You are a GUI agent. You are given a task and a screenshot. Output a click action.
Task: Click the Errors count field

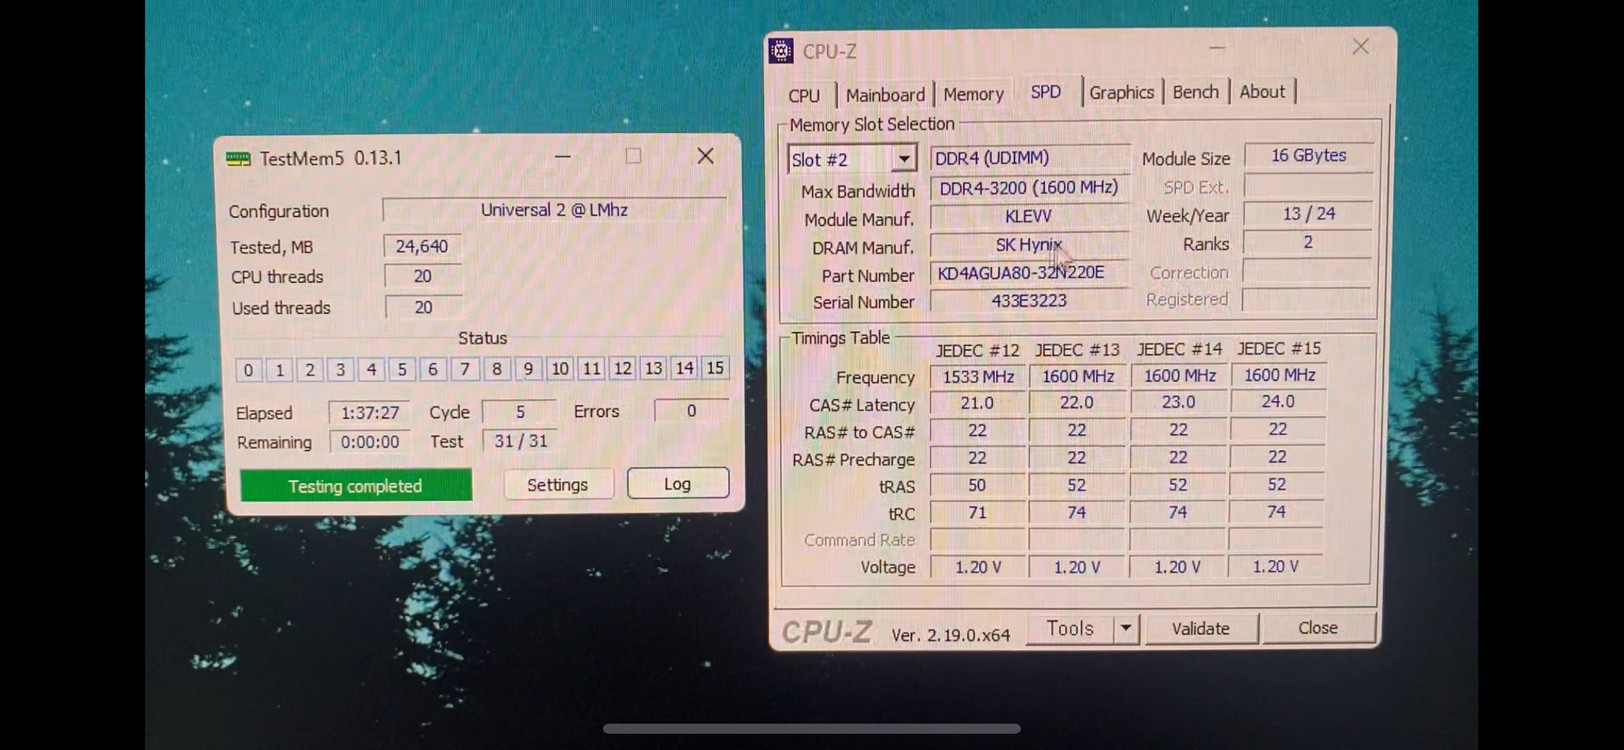click(691, 410)
